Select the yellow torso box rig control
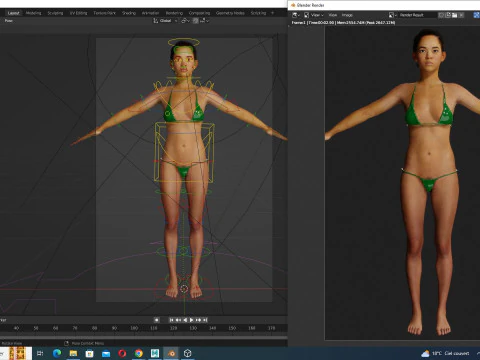This screenshot has width=480, height=360. point(184,152)
